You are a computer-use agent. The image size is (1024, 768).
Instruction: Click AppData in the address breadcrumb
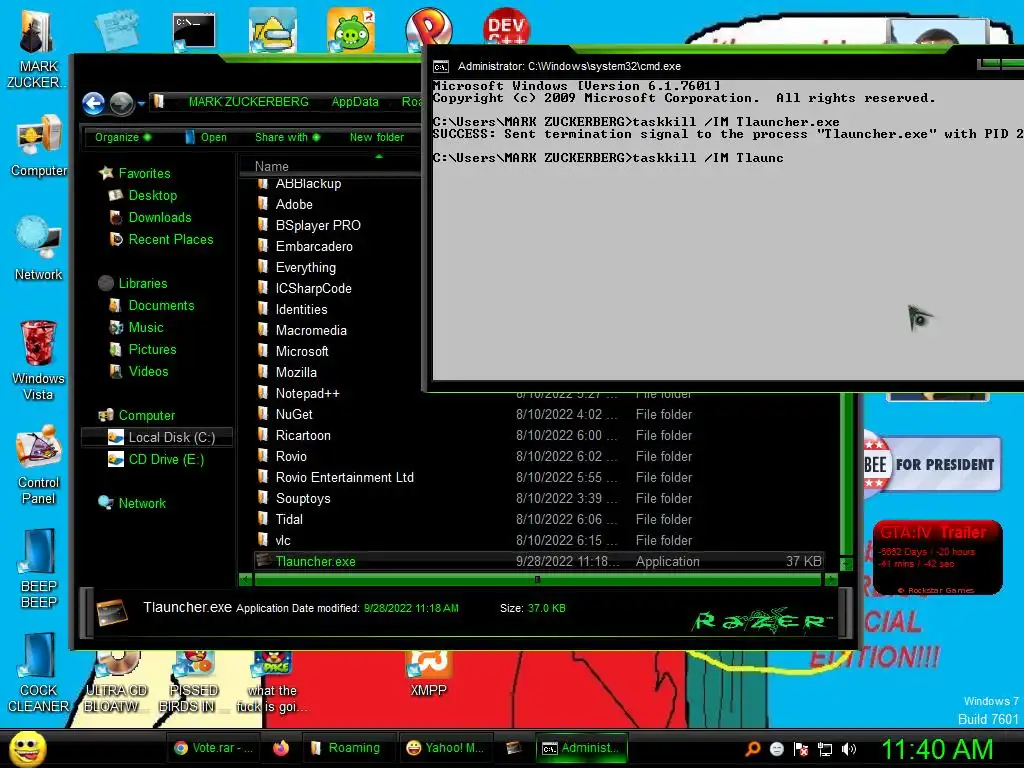coord(355,102)
